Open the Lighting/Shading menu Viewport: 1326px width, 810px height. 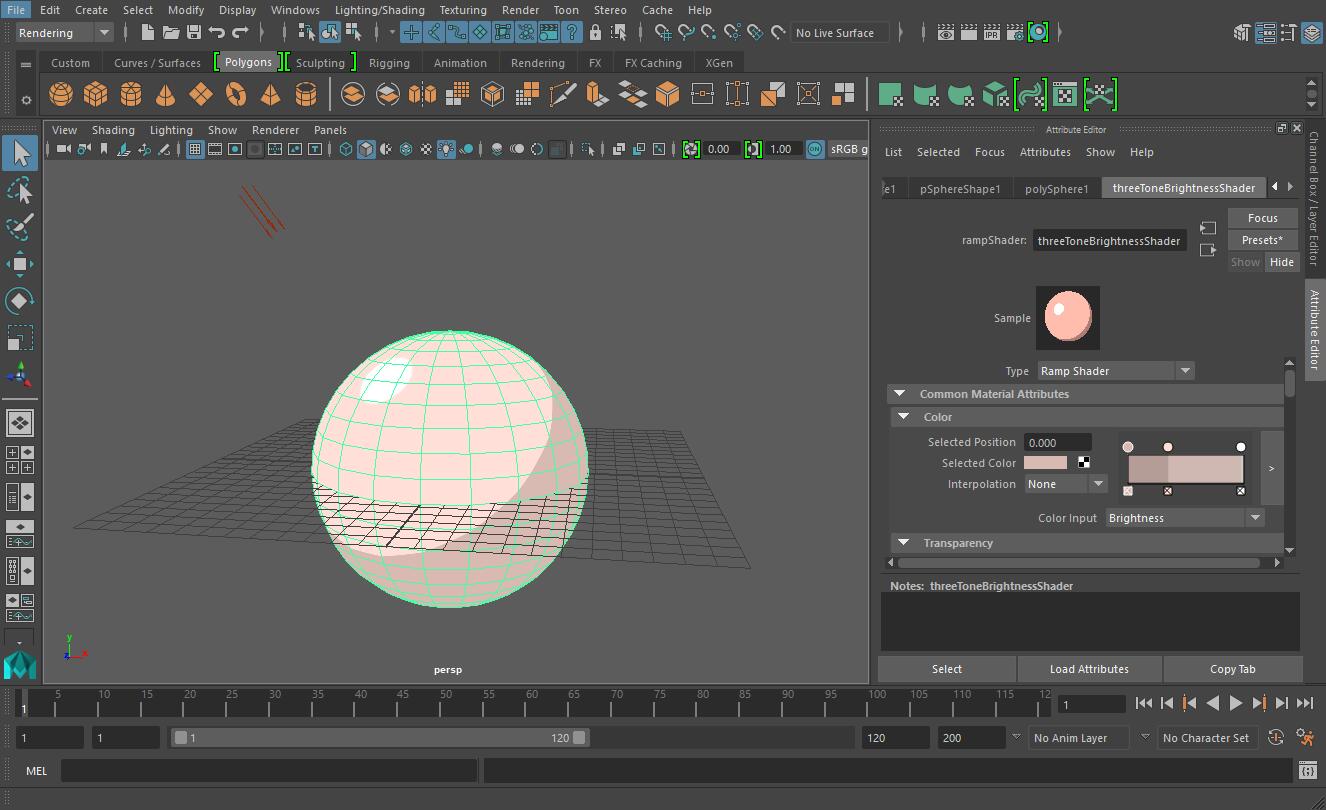(x=379, y=10)
